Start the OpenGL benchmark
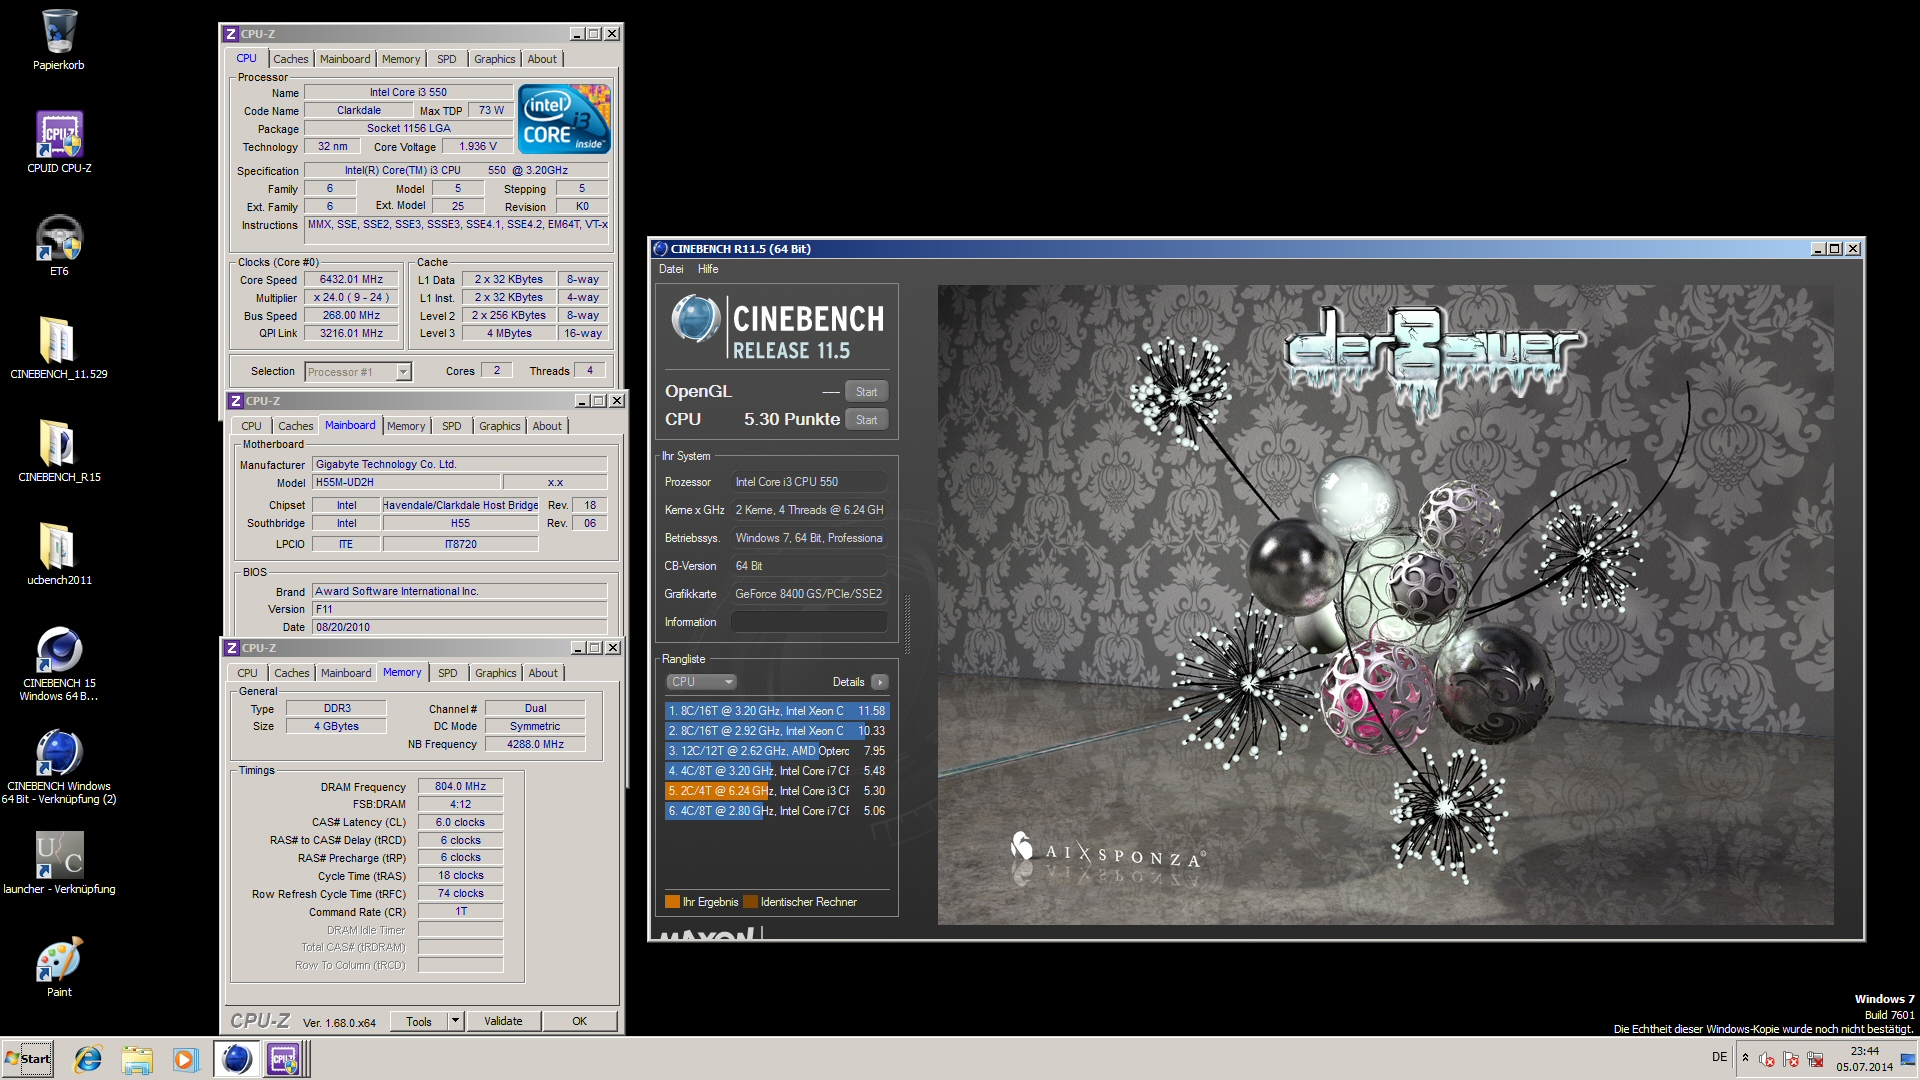Image resolution: width=1920 pixels, height=1080 pixels. 866,392
